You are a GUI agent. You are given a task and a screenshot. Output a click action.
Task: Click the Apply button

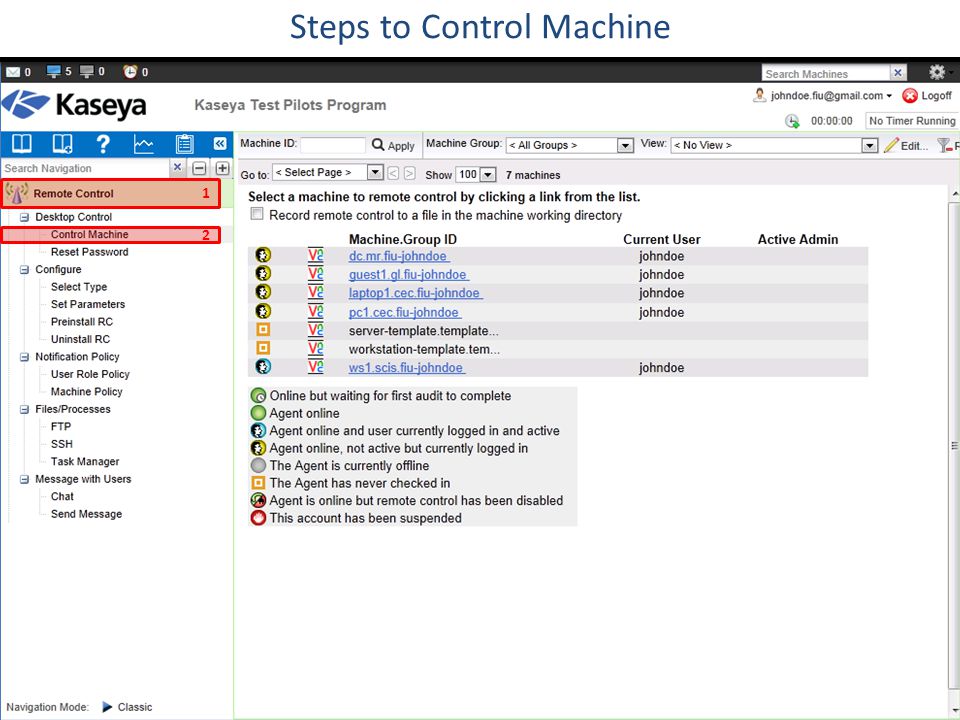(x=394, y=145)
